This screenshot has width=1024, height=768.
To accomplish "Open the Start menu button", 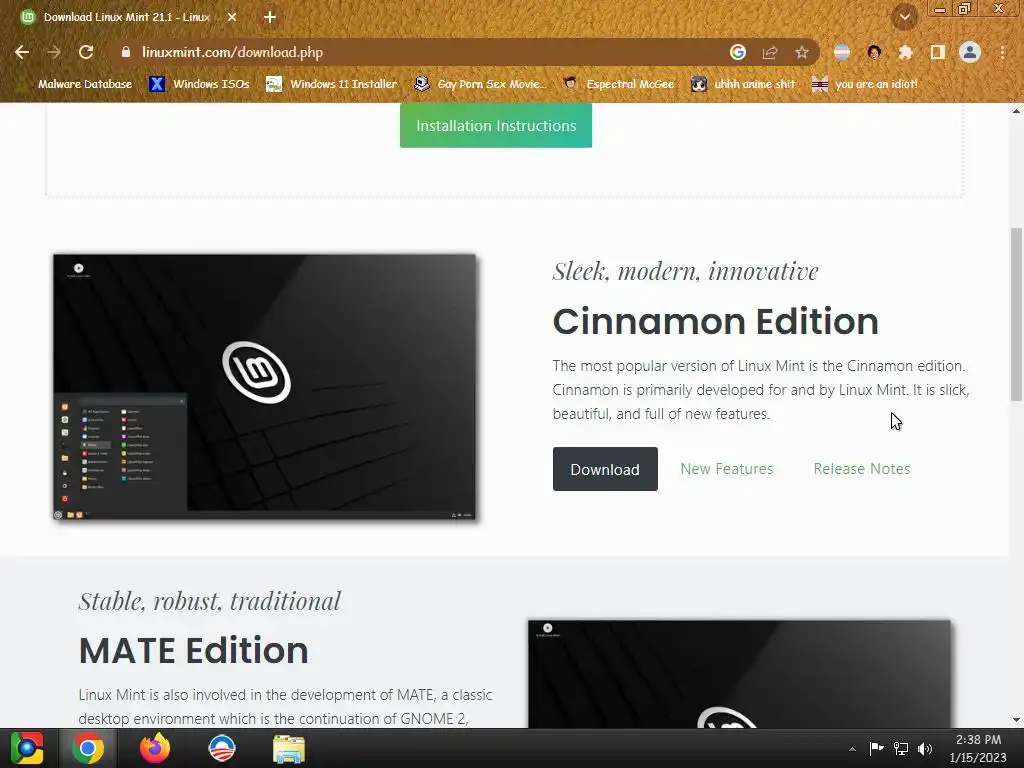I will 27,748.
